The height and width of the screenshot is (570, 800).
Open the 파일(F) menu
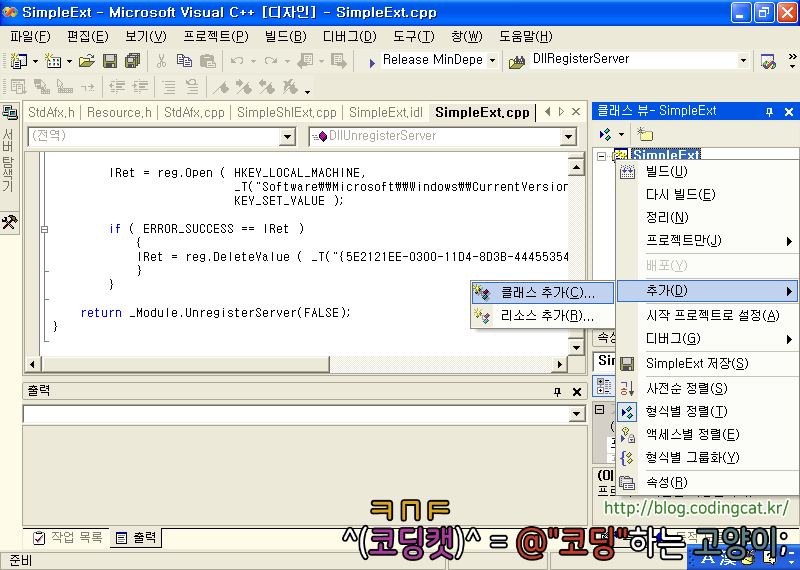30,37
